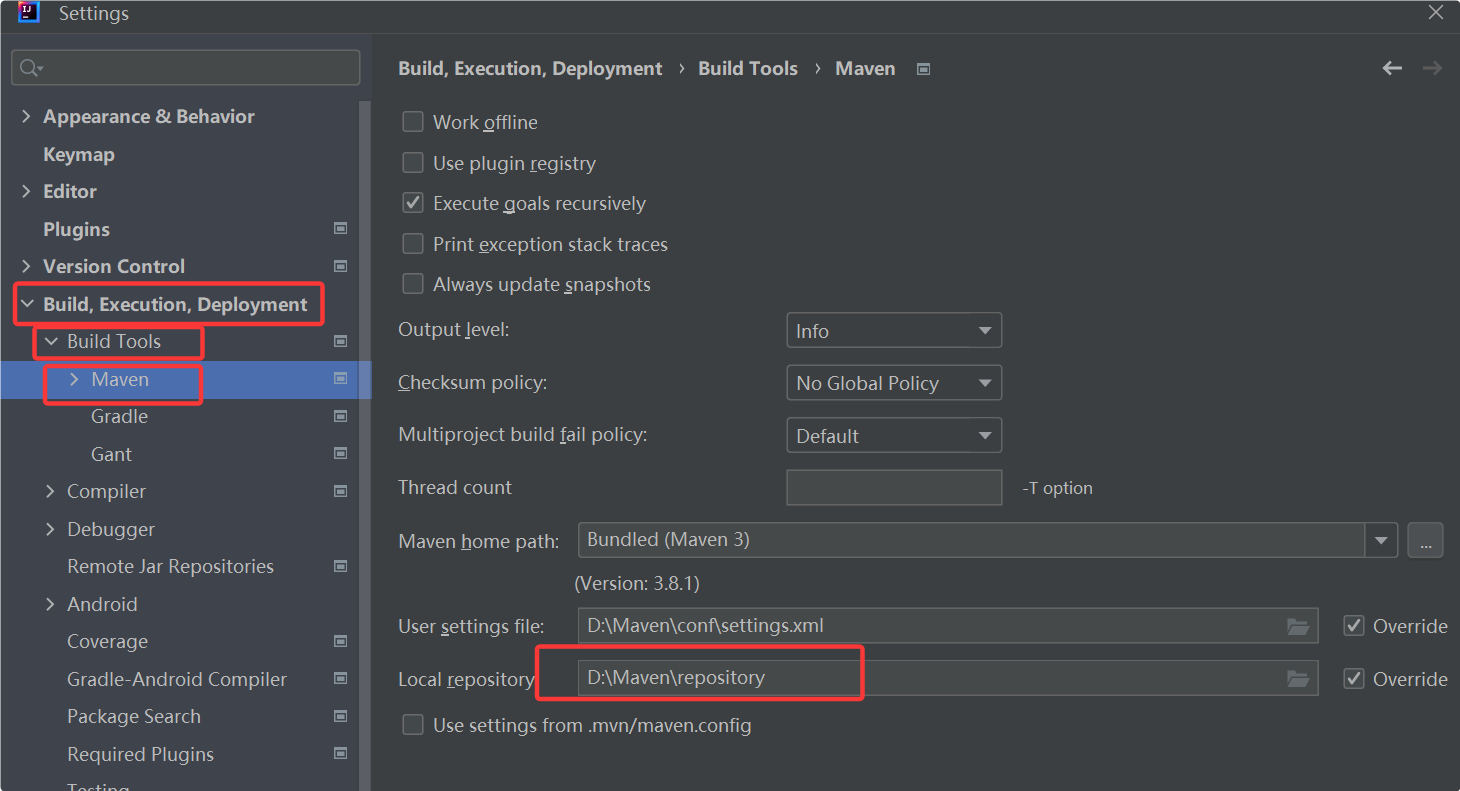Click the forward arrow icon
Screen dimensions: 1460x791
coord(1432,68)
